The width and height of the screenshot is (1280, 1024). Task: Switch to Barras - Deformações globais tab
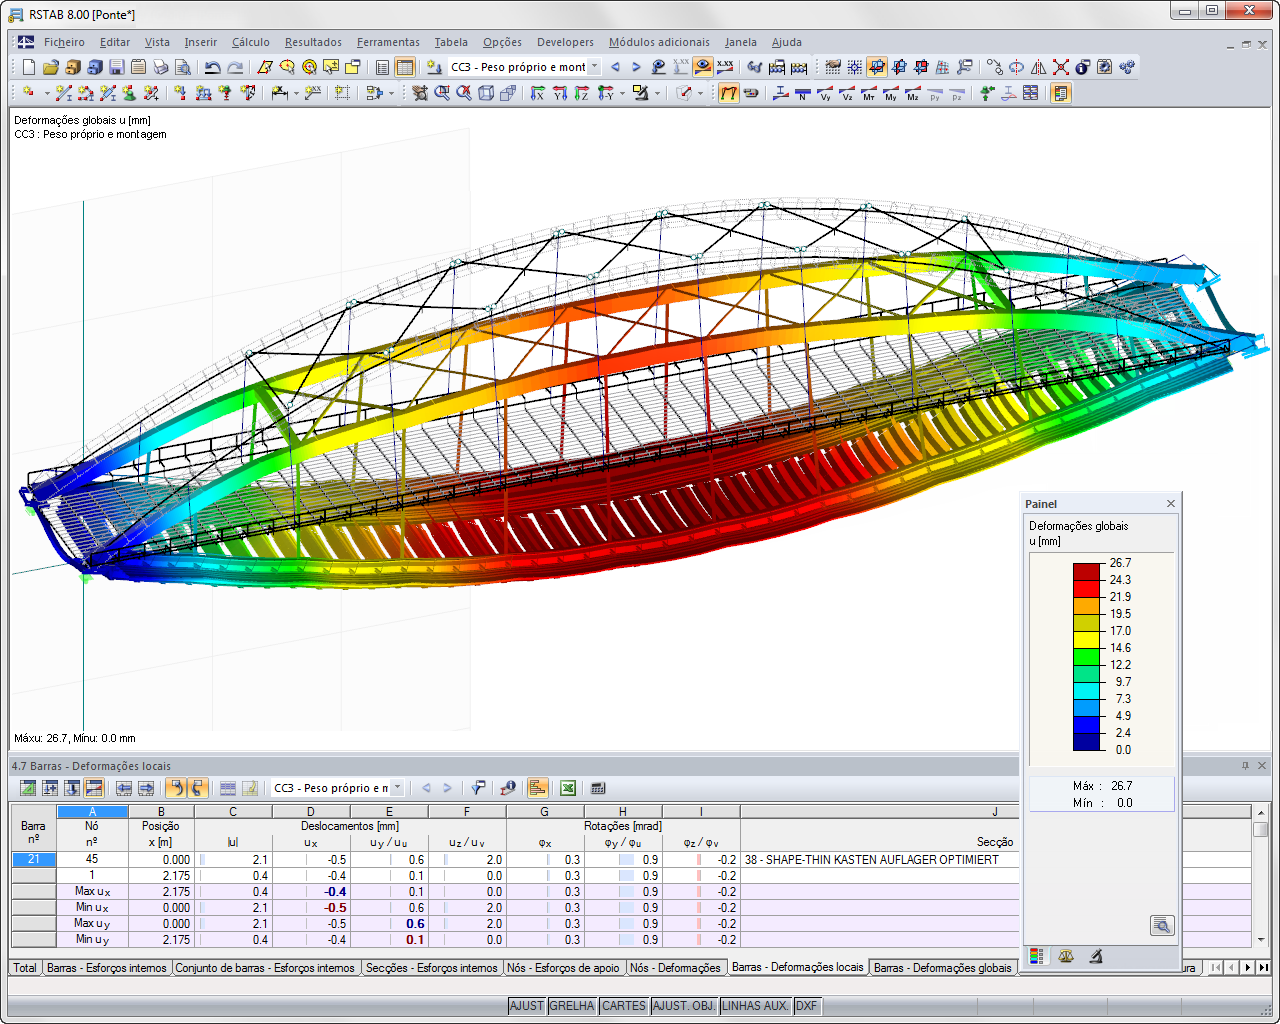(x=942, y=968)
